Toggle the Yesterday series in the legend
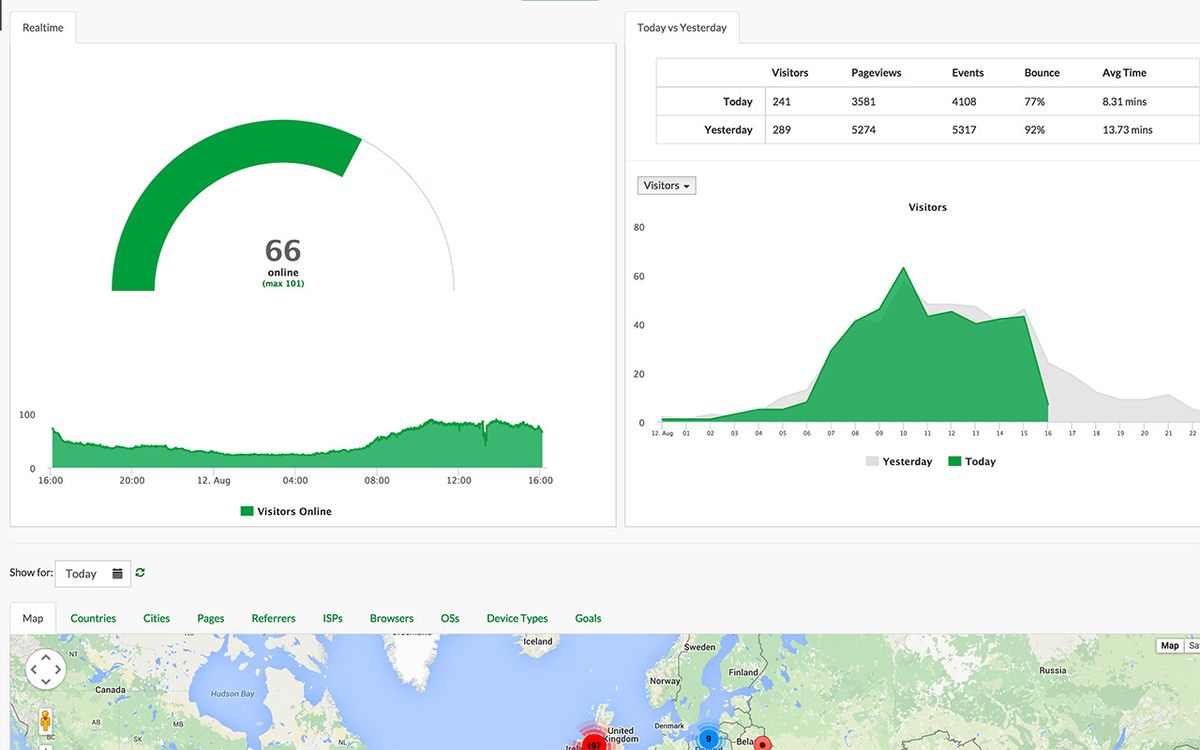Viewport: 1200px width, 750px height. point(898,461)
